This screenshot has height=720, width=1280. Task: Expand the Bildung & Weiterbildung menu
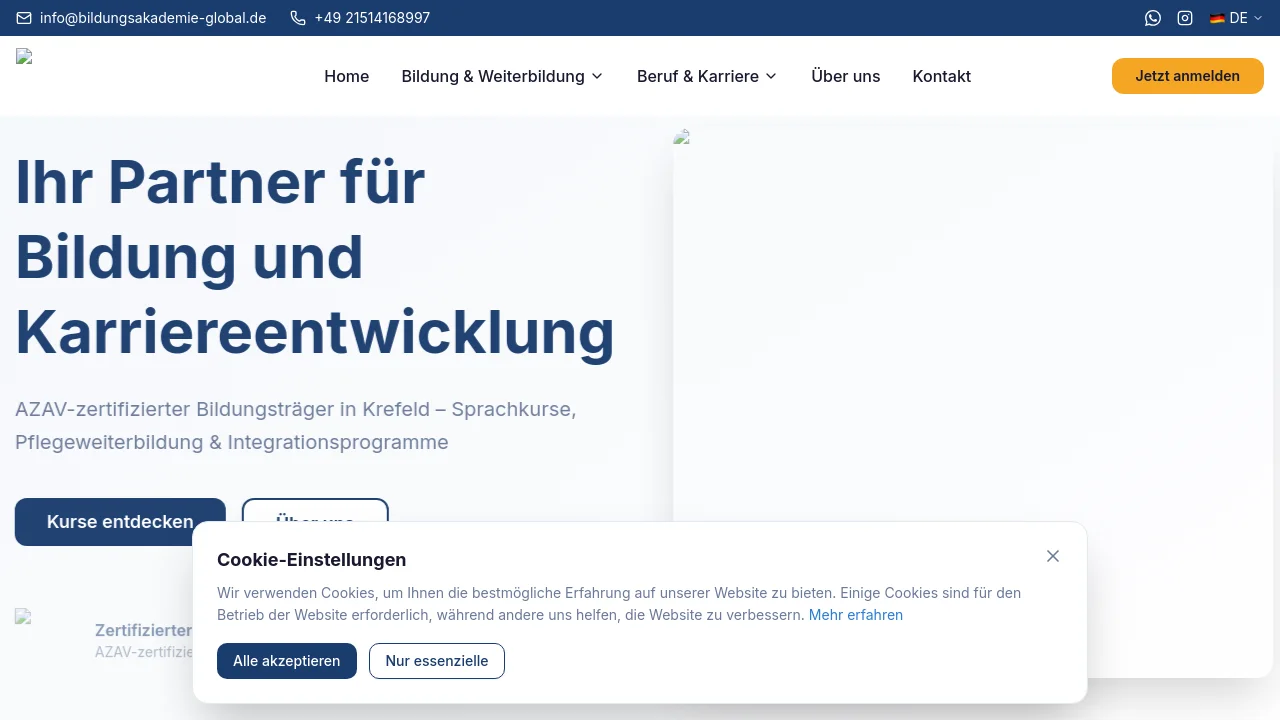[x=502, y=76]
